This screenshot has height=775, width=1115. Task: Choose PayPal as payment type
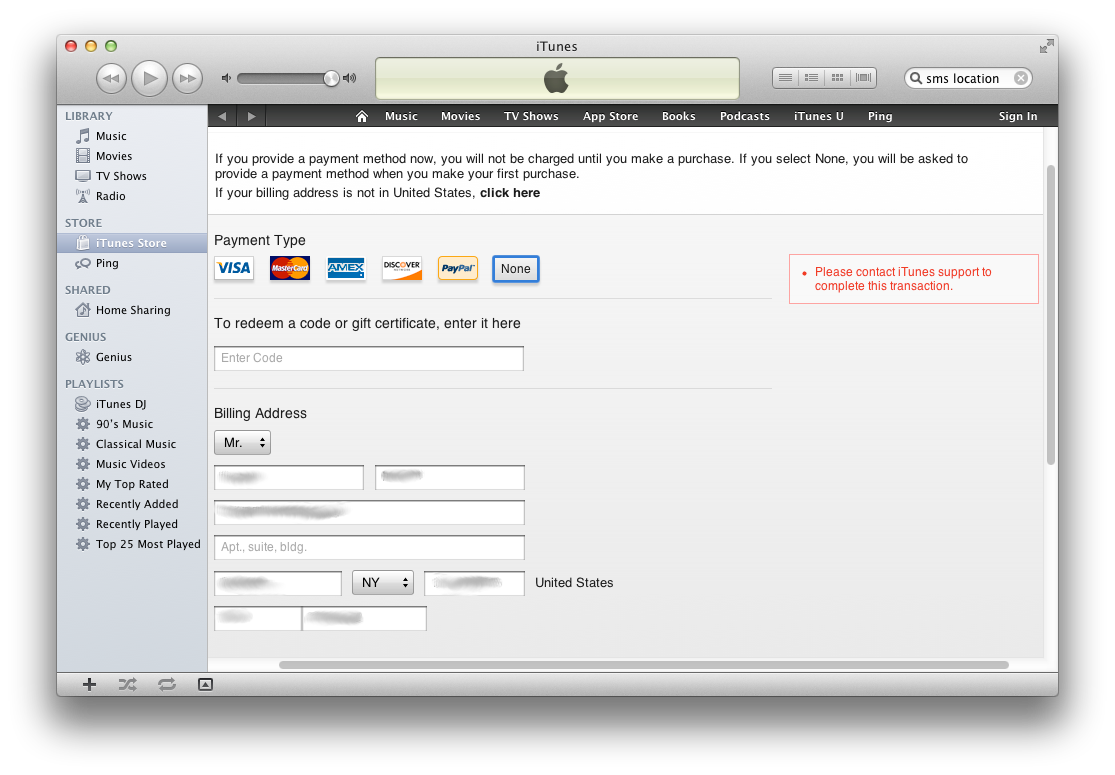457,268
